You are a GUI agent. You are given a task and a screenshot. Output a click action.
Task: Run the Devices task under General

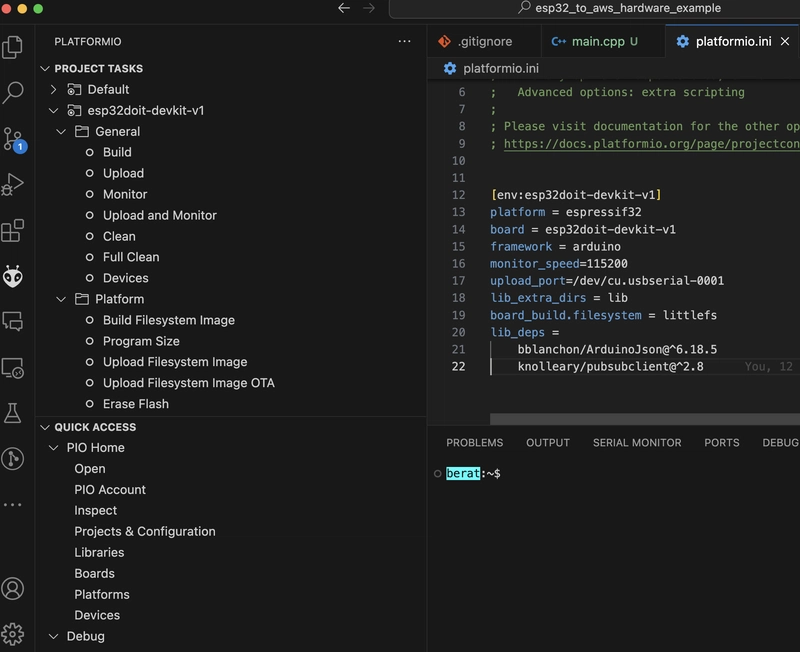125,278
